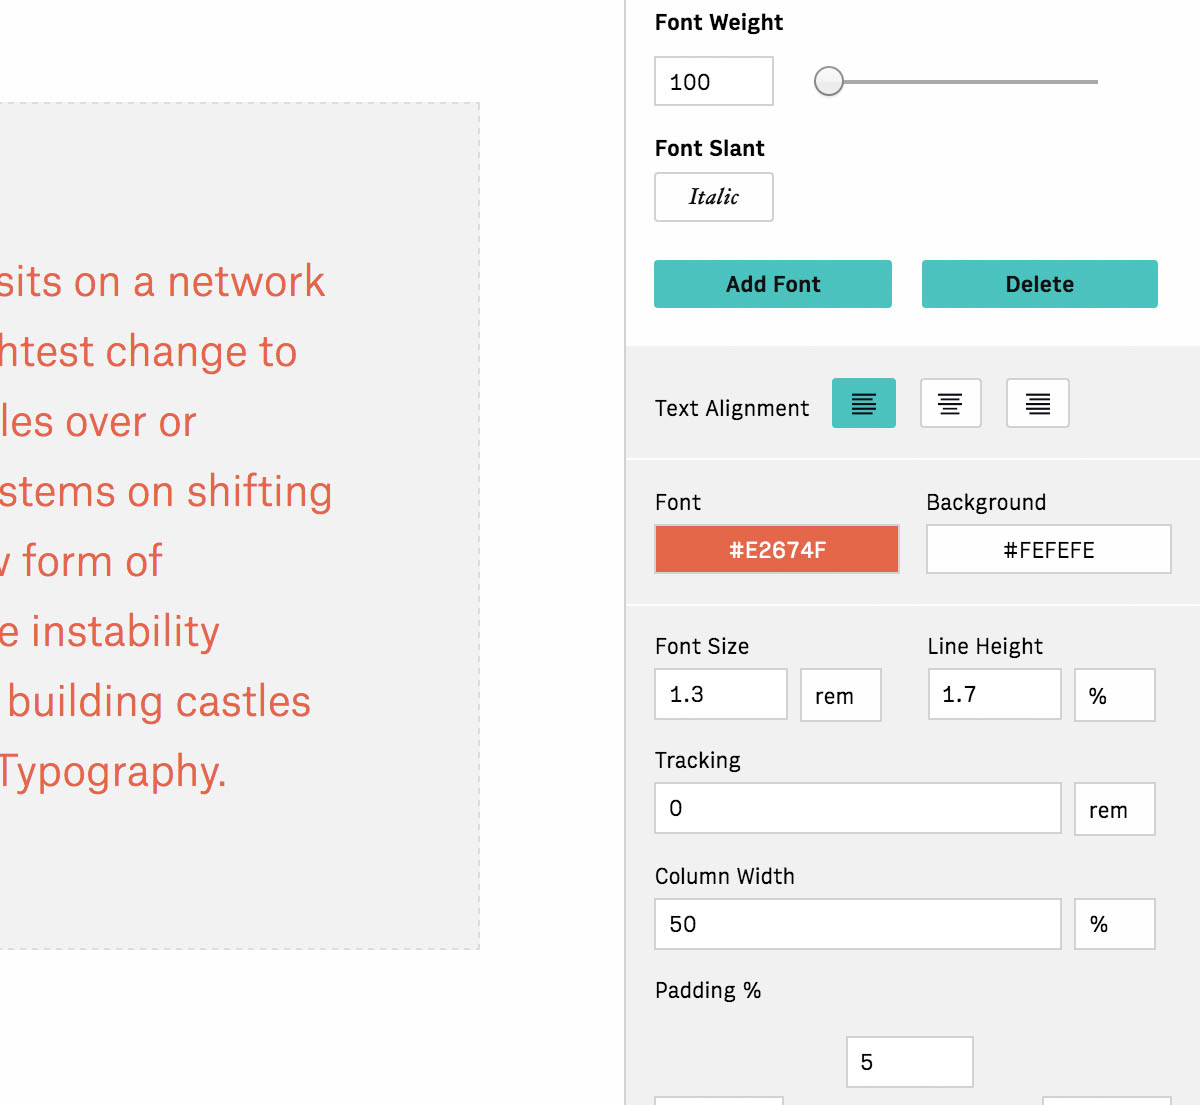This screenshot has width=1200, height=1105.
Task: Focus the top Padding % input
Action: click(909, 1062)
